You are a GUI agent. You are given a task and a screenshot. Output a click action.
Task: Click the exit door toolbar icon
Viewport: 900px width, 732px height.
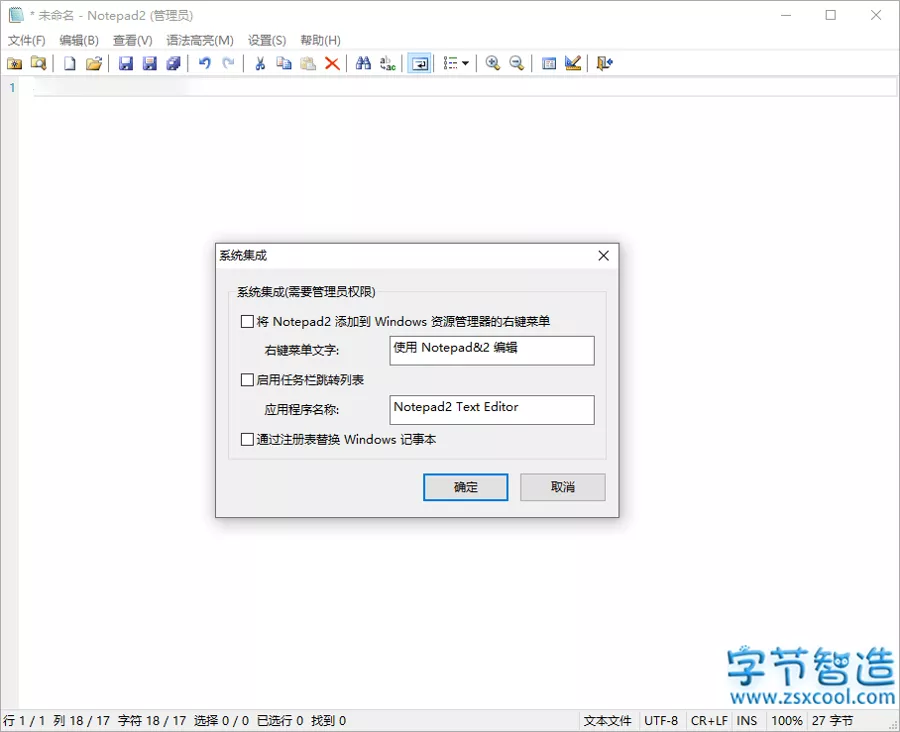(x=604, y=63)
